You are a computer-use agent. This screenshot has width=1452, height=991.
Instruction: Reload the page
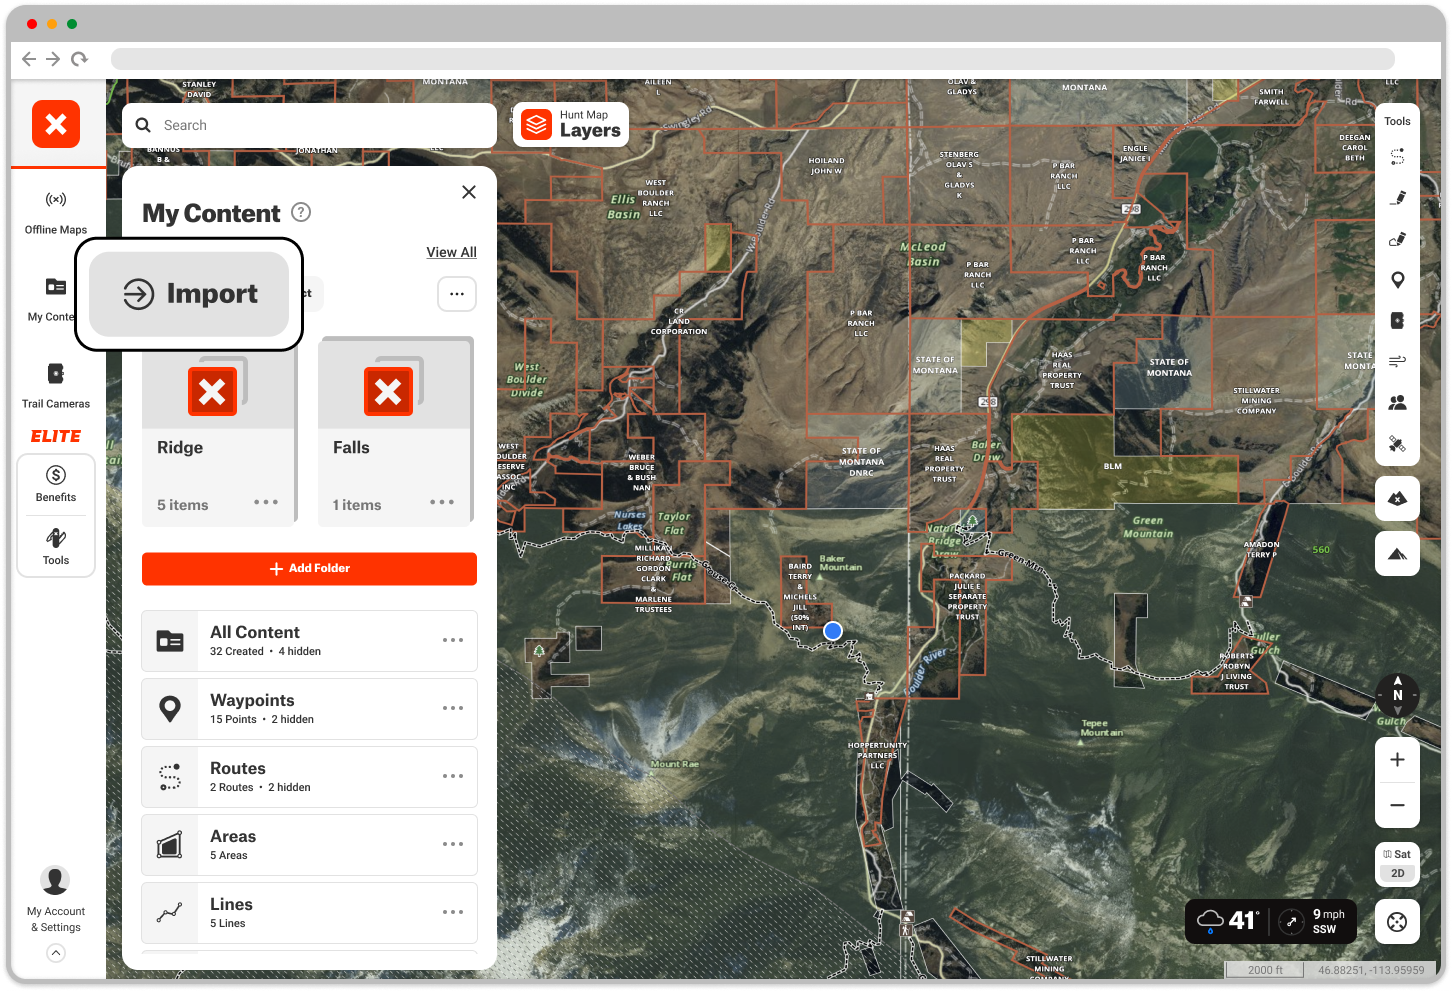[79, 59]
